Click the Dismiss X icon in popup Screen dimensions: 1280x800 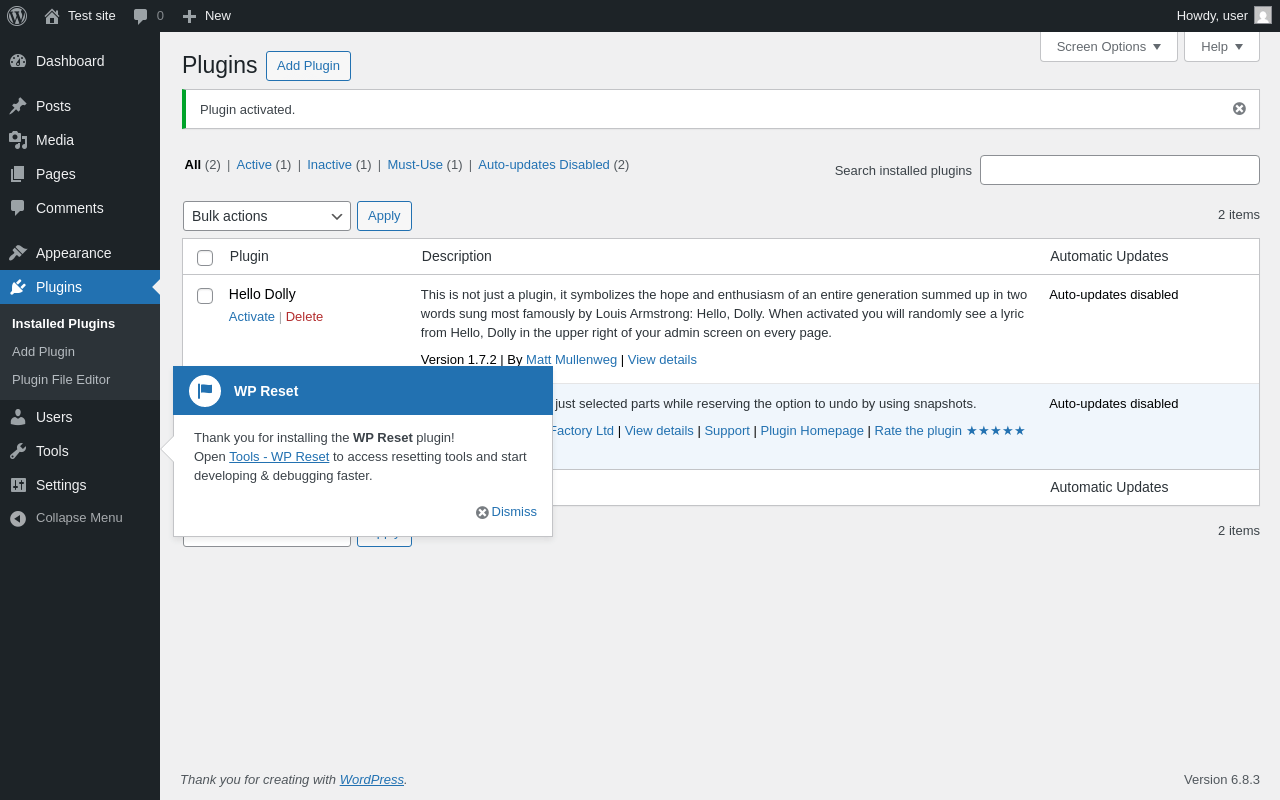[482, 512]
